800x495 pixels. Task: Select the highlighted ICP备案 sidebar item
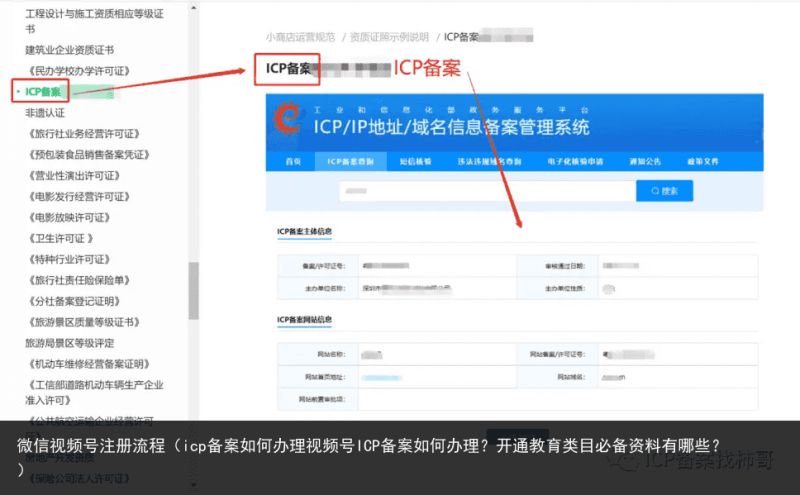pos(43,92)
